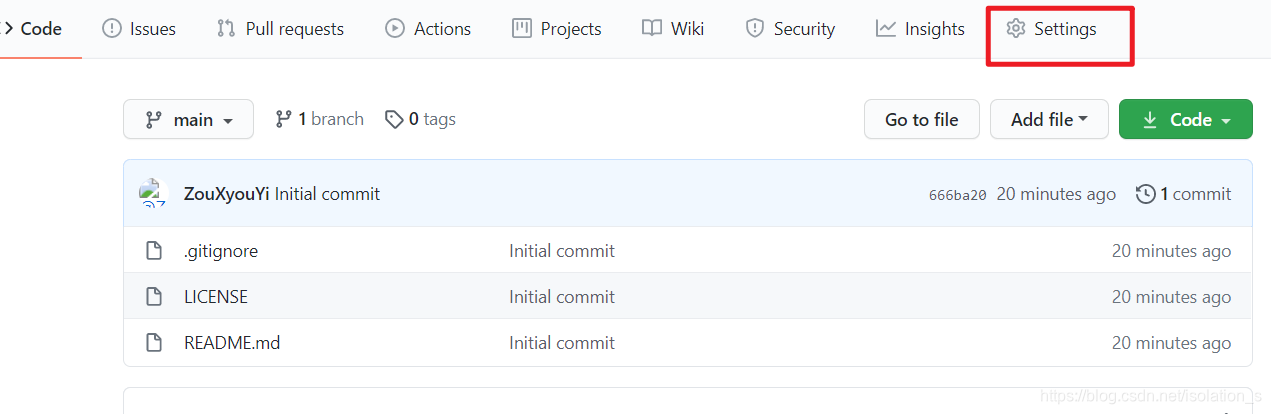Open Initial commit message in LICENSE row
This screenshot has width=1271, height=414.
pyautogui.click(x=562, y=297)
